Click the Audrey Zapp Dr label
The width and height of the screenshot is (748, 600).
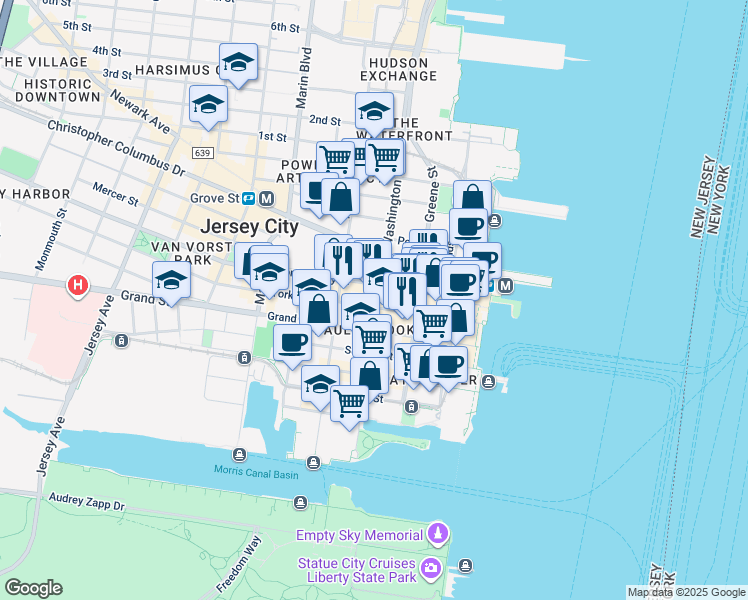(87, 502)
